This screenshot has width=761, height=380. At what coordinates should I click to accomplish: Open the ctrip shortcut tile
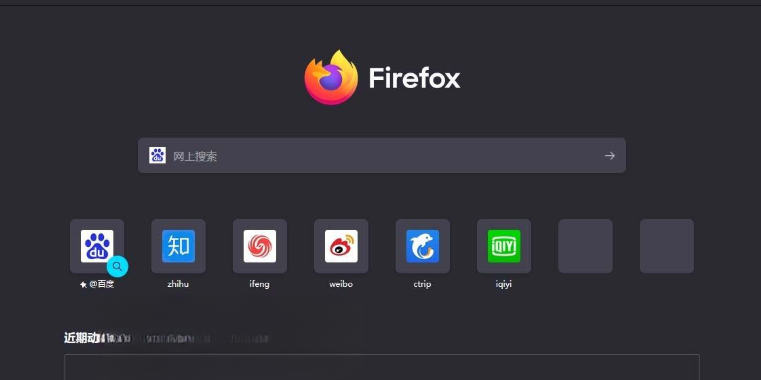[x=423, y=246]
